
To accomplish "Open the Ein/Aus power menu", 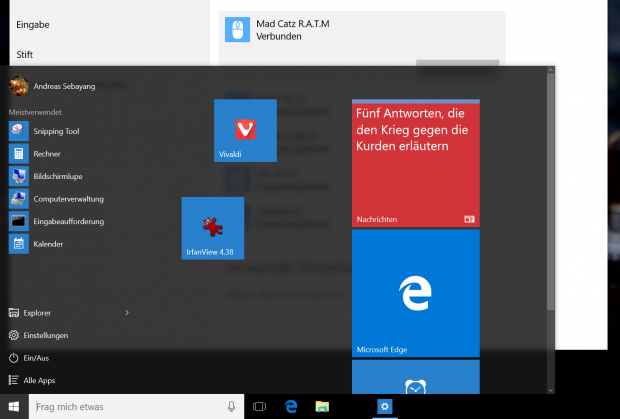I will [29, 358].
